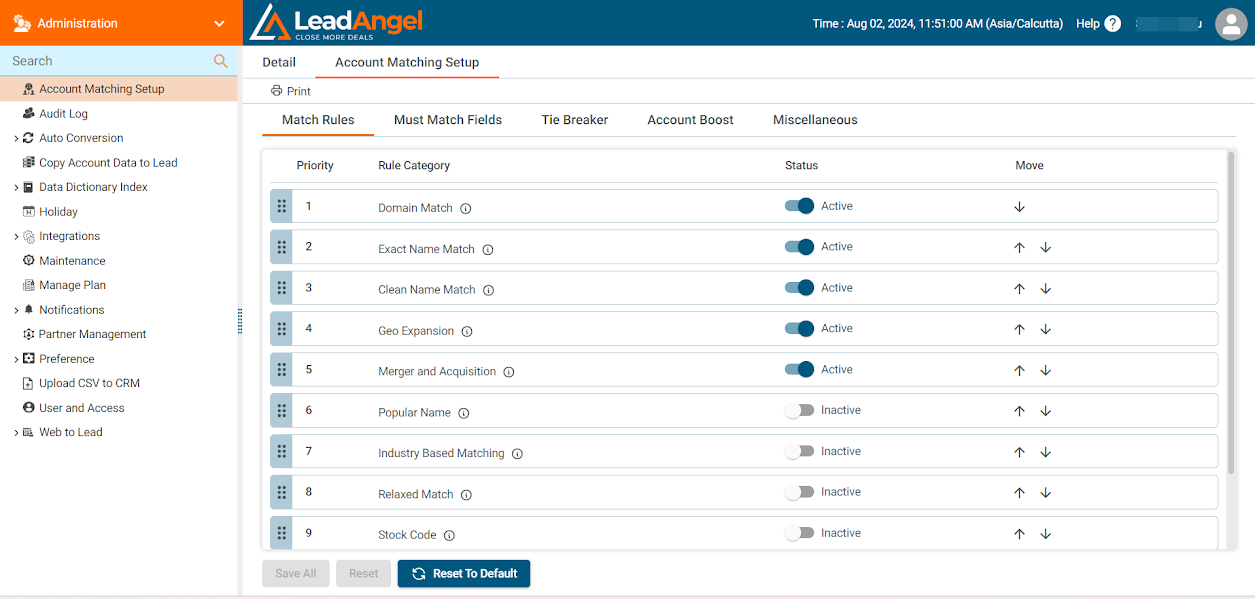The width and height of the screenshot is (1255, 599).
Task: Expand the Preference tree node
Action: pos(16,360)
